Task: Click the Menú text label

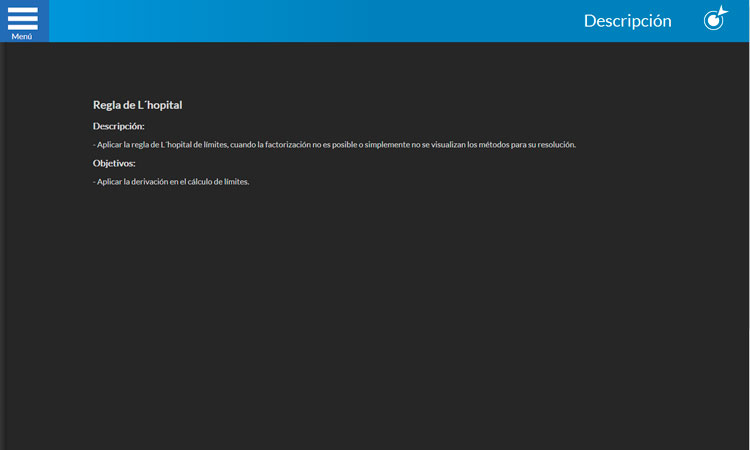Action: click(22, 36)
